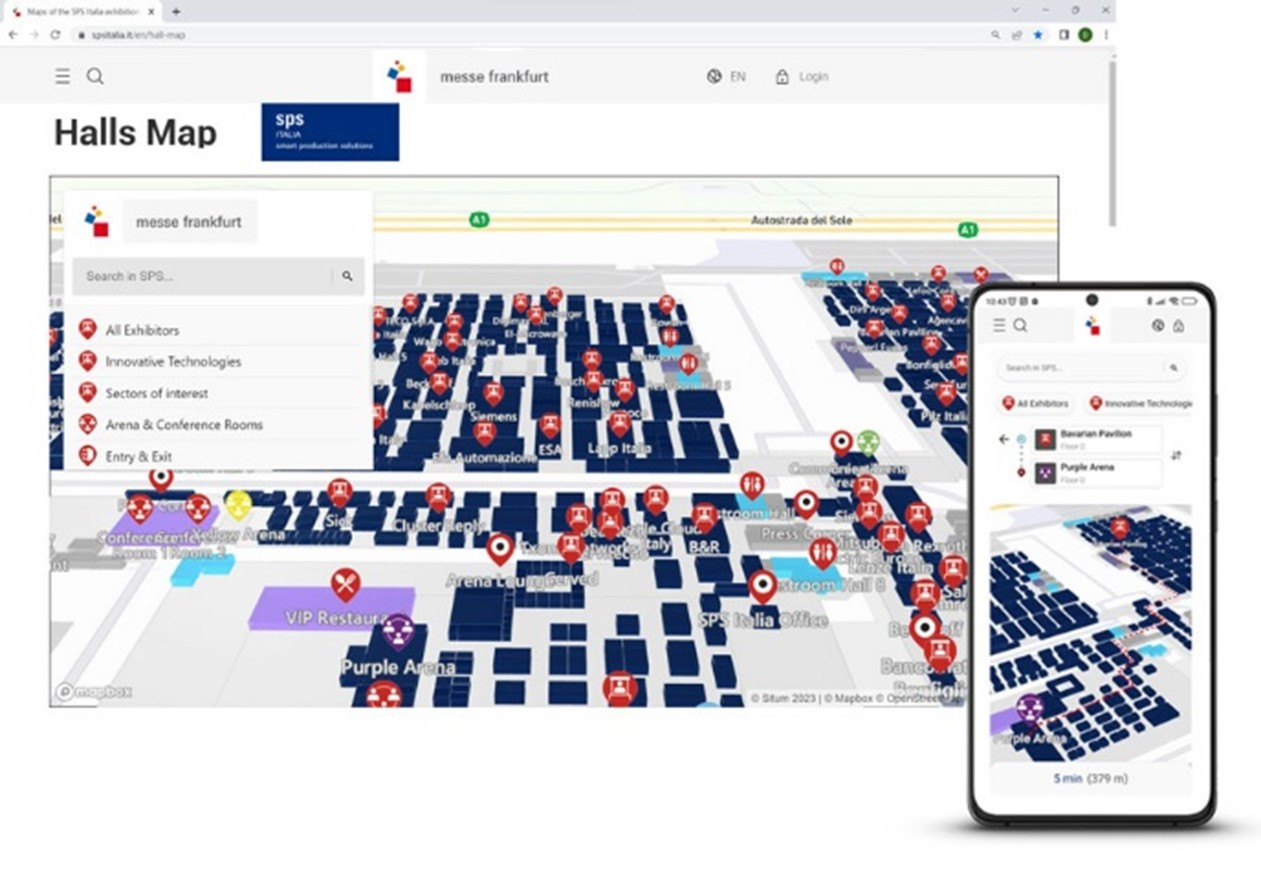Select the Bavarian Pavilion route origin
Screen dimensions: 1261x869
(x=1097, y=439)
